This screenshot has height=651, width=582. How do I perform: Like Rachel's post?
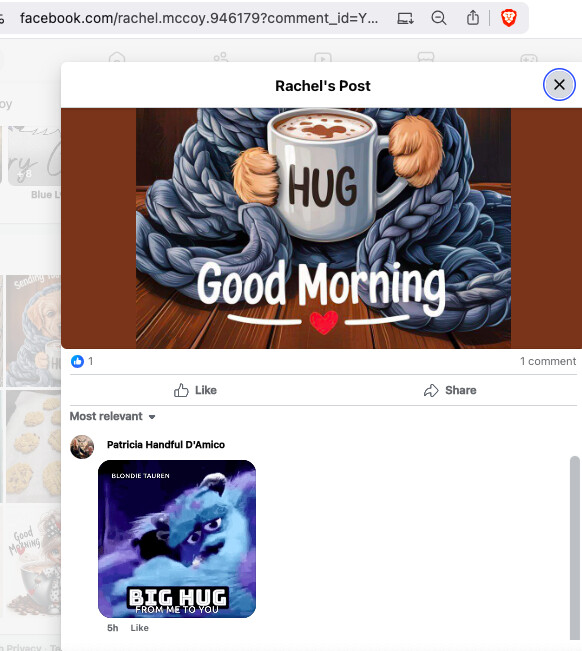[196, 390]
